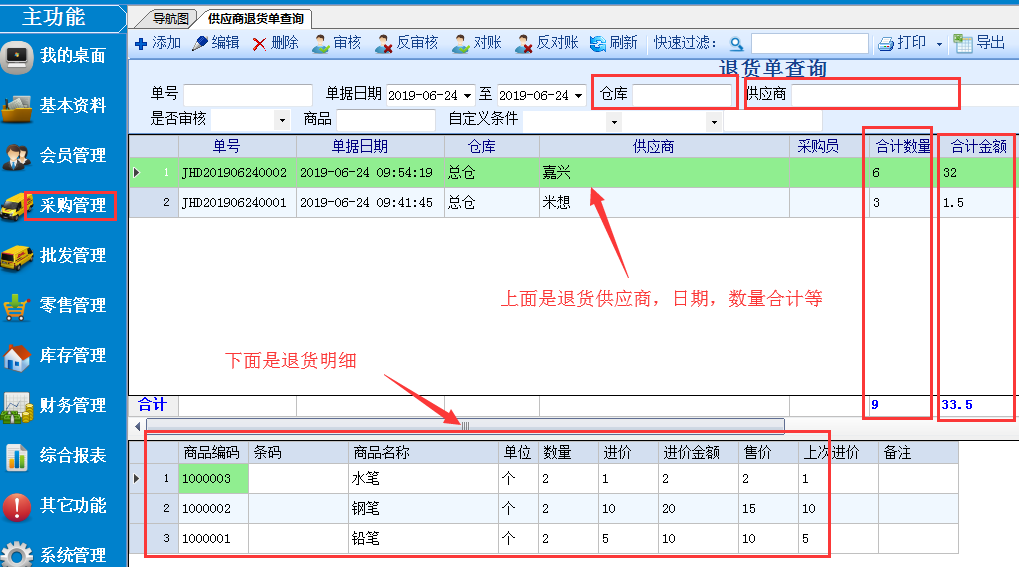Image resolution: width=1019 pixels, height=567 pixels.
Task: Click the 打印 printer icon
Action: coord(886,44)
